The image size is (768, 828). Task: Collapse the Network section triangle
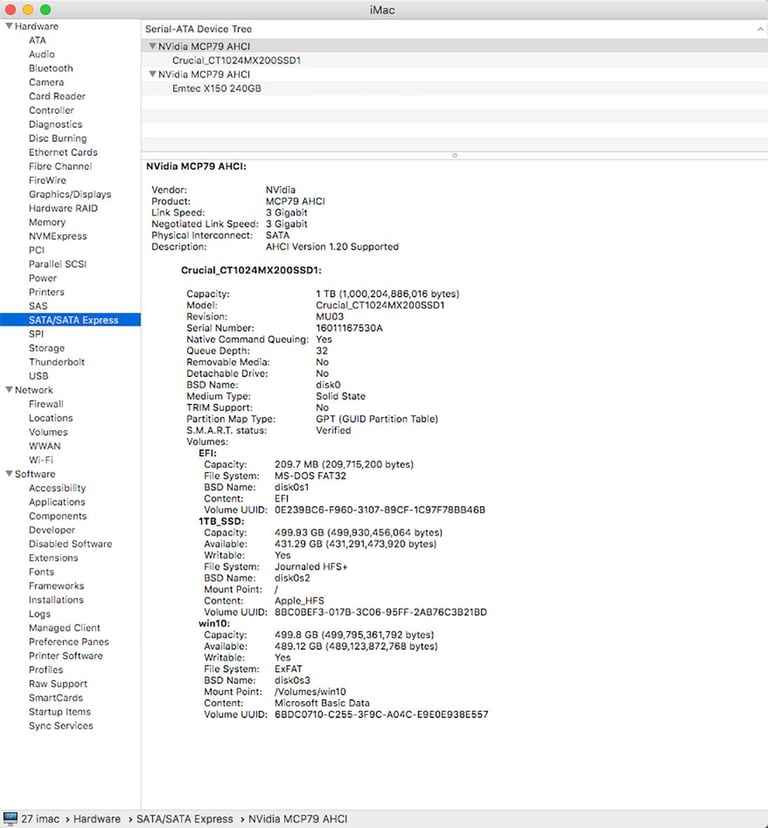pyautogui.click(x=9, y=390)
